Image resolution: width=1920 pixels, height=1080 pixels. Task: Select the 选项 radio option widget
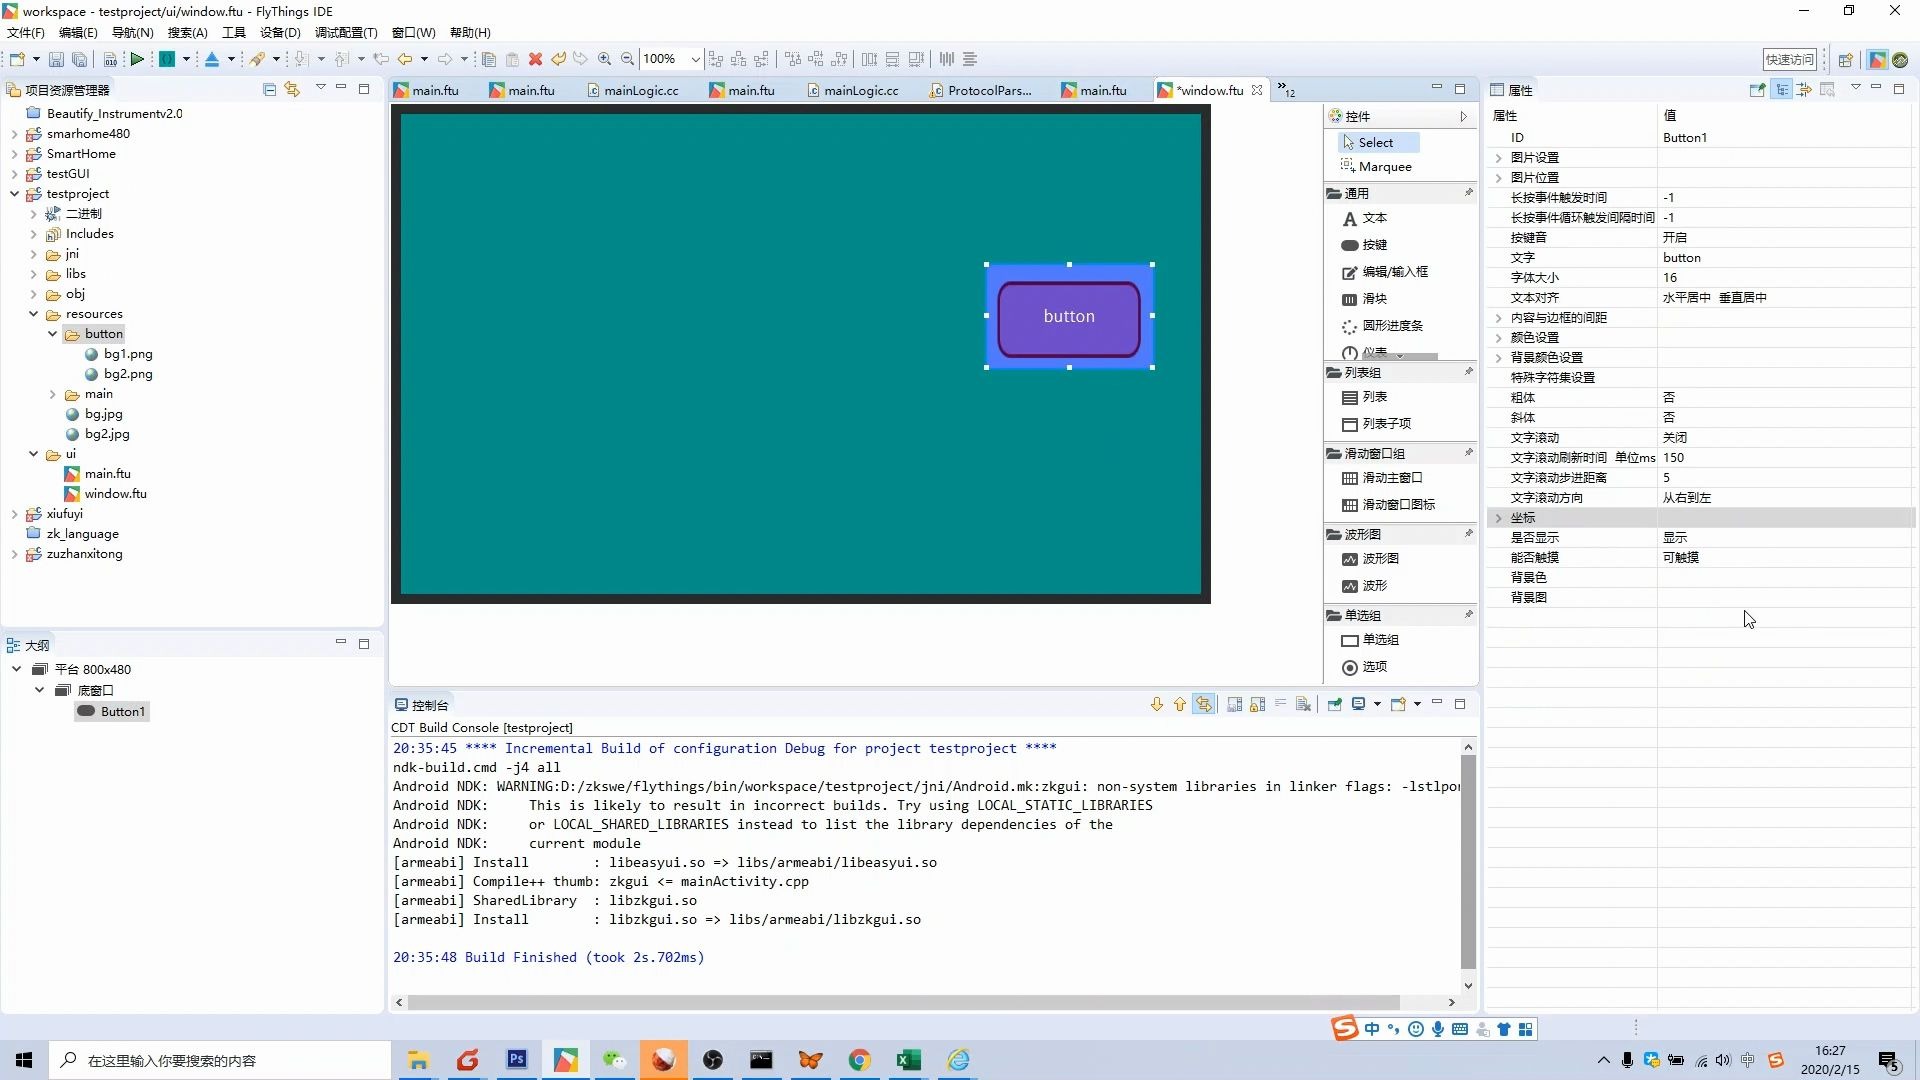1374,667
